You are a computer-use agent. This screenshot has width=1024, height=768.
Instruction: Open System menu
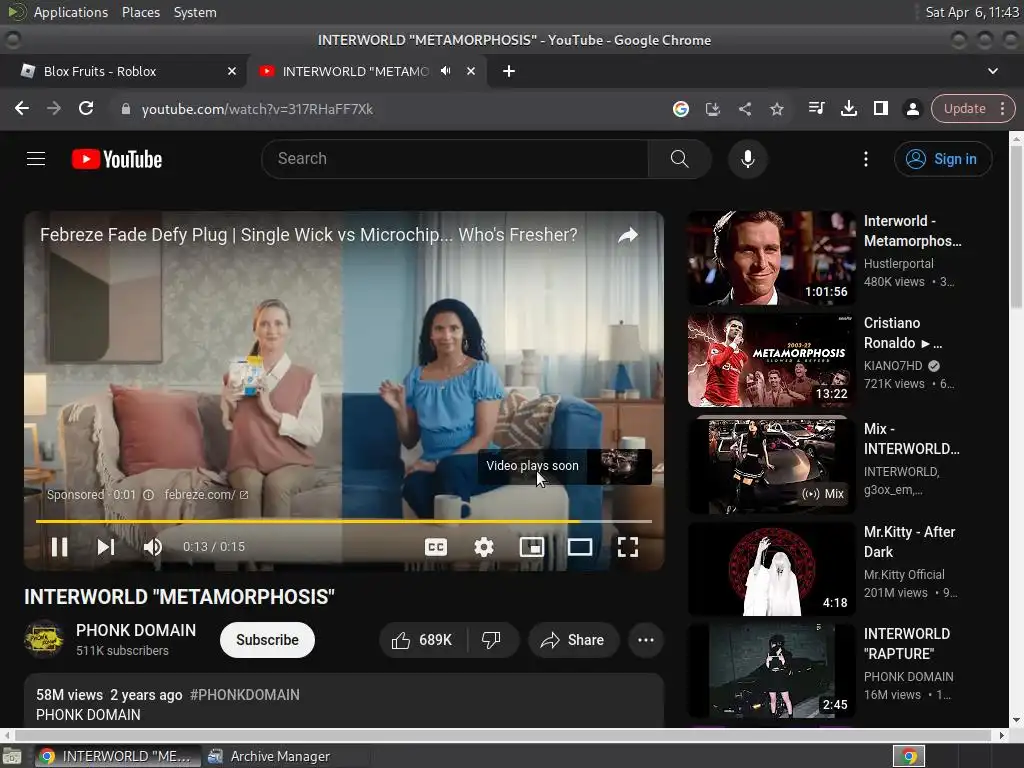pyautogui.click(x=195, y=12)
